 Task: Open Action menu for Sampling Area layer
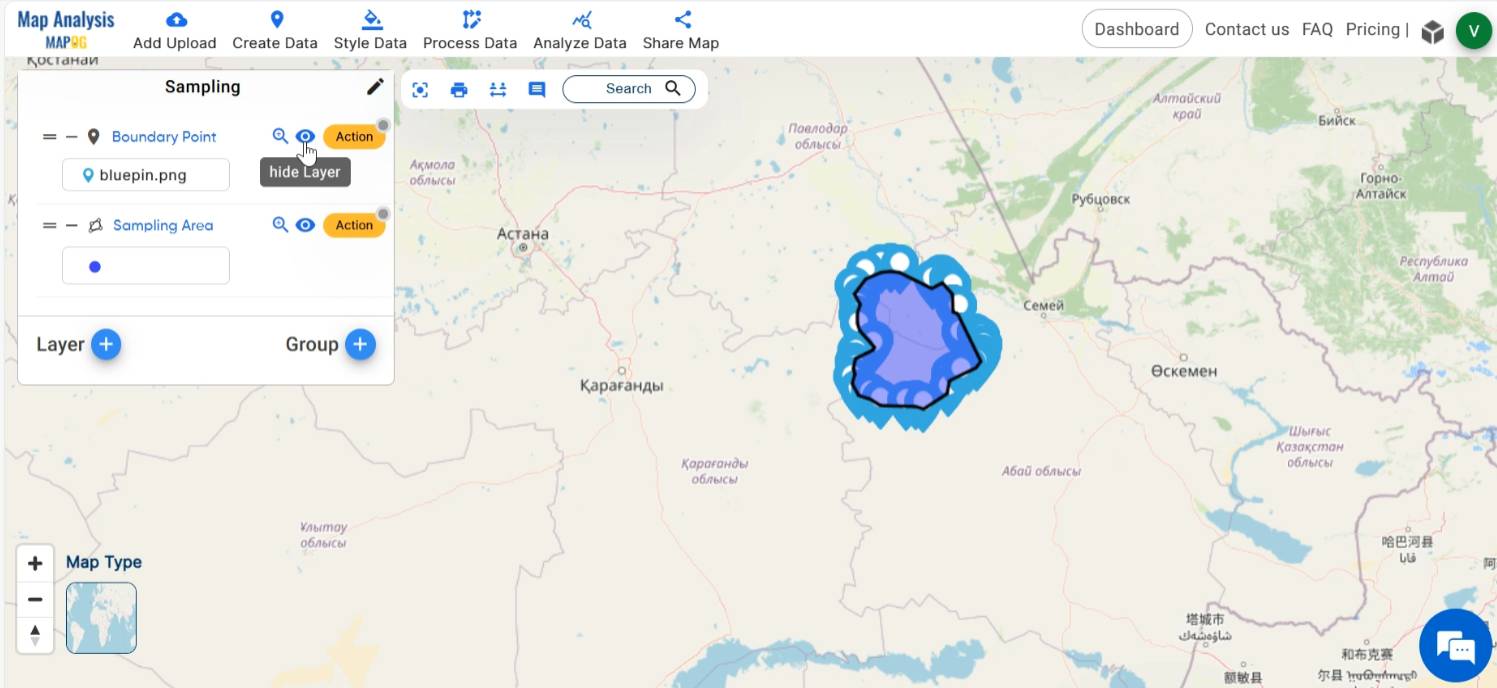354,225
